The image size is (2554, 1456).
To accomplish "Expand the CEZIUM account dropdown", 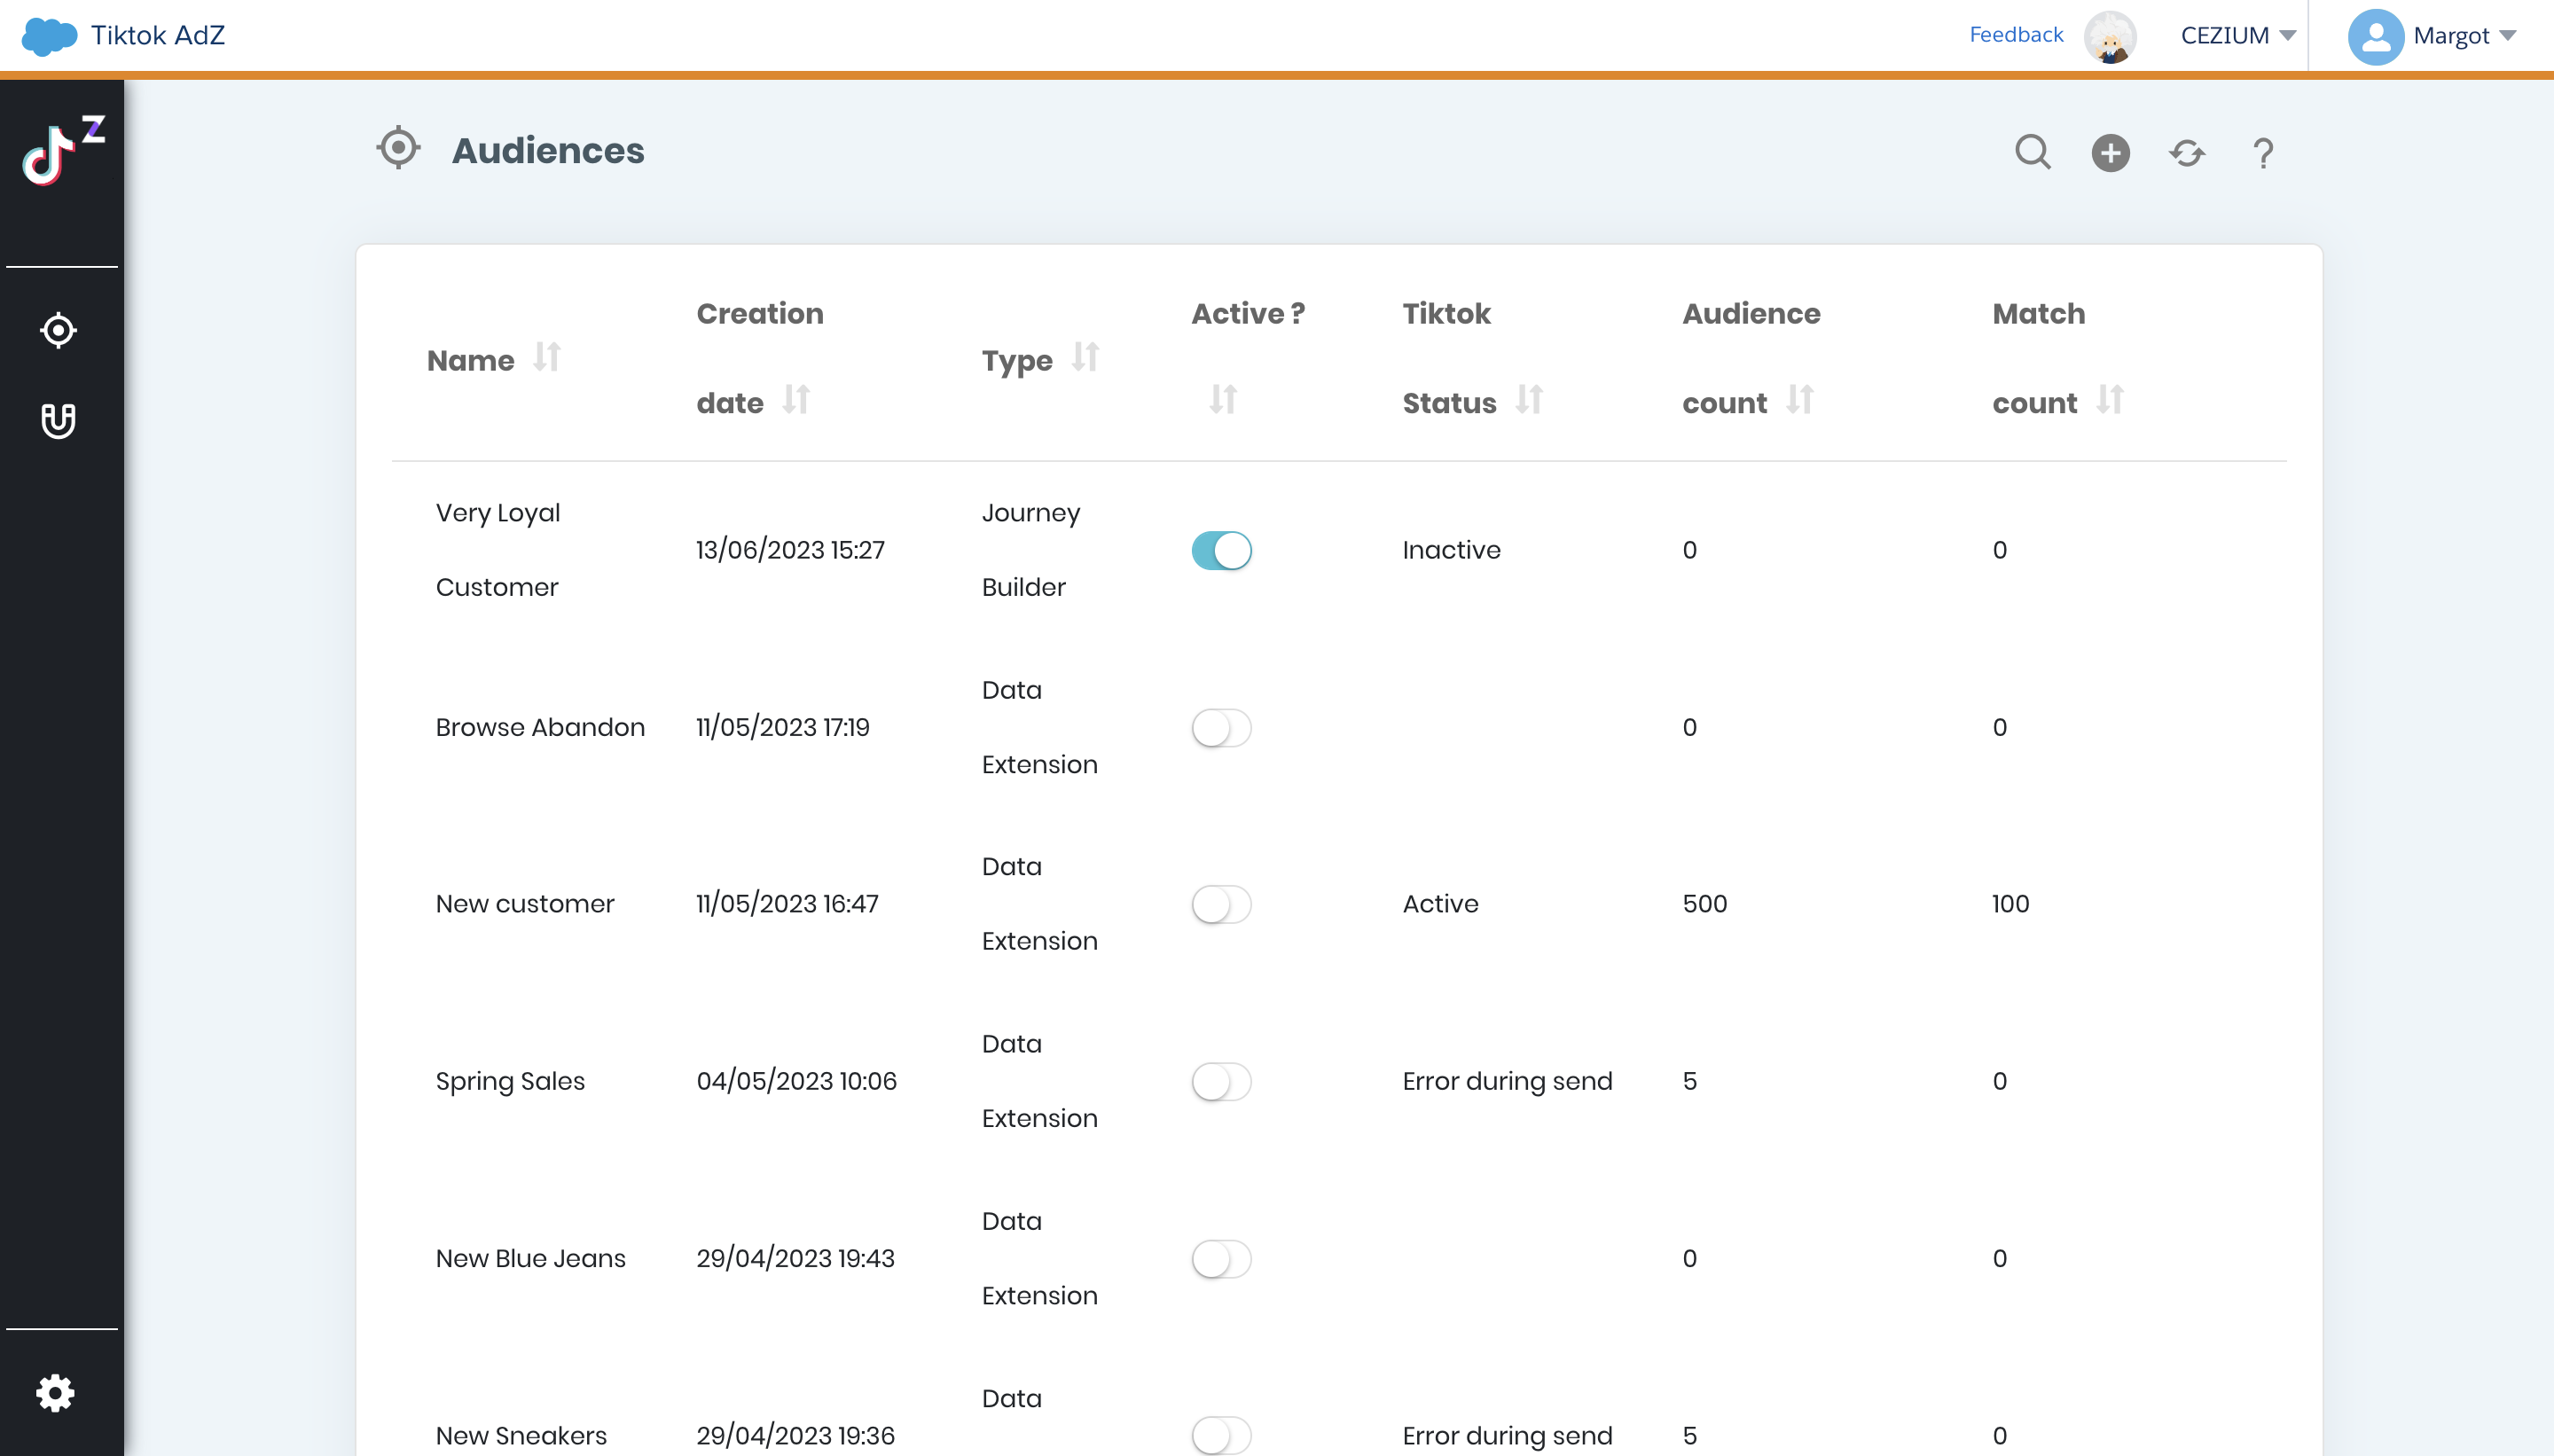I will point(2228,35).
